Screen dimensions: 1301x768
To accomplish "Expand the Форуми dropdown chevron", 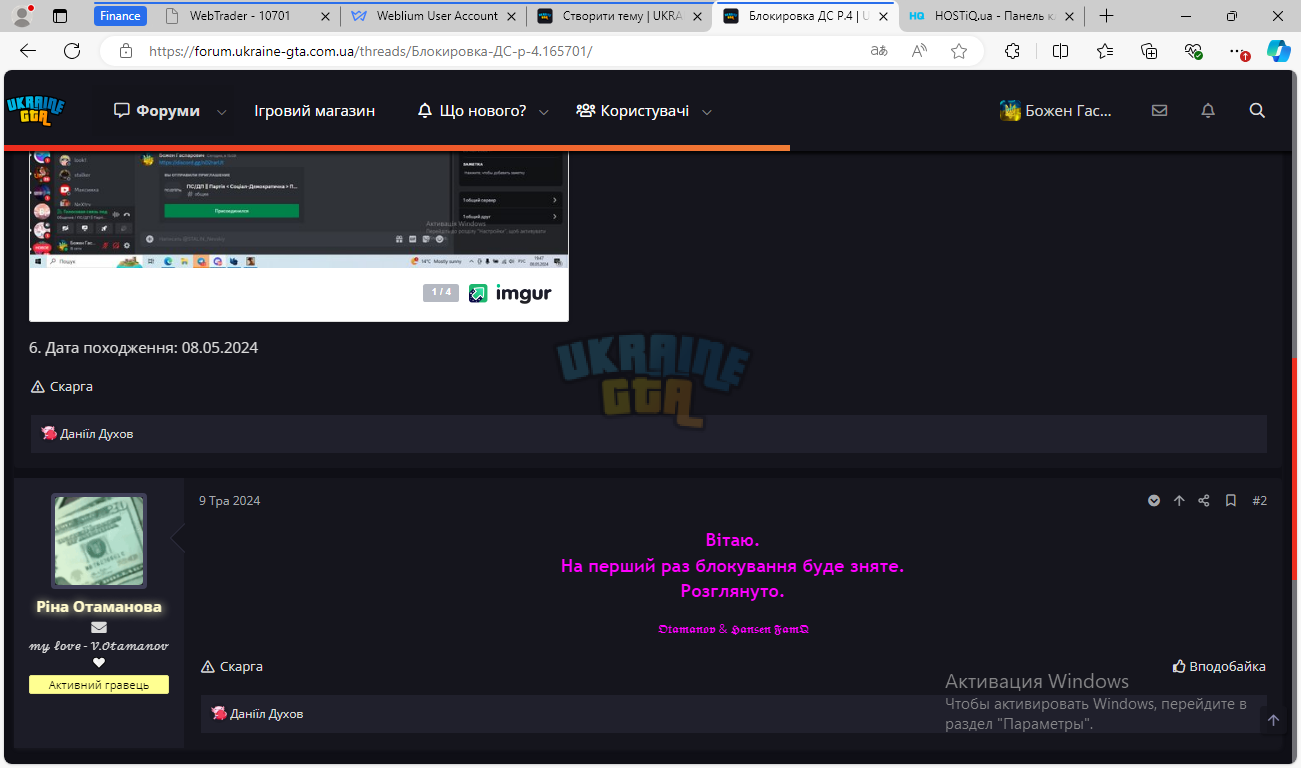I will (x=222, y=112).
